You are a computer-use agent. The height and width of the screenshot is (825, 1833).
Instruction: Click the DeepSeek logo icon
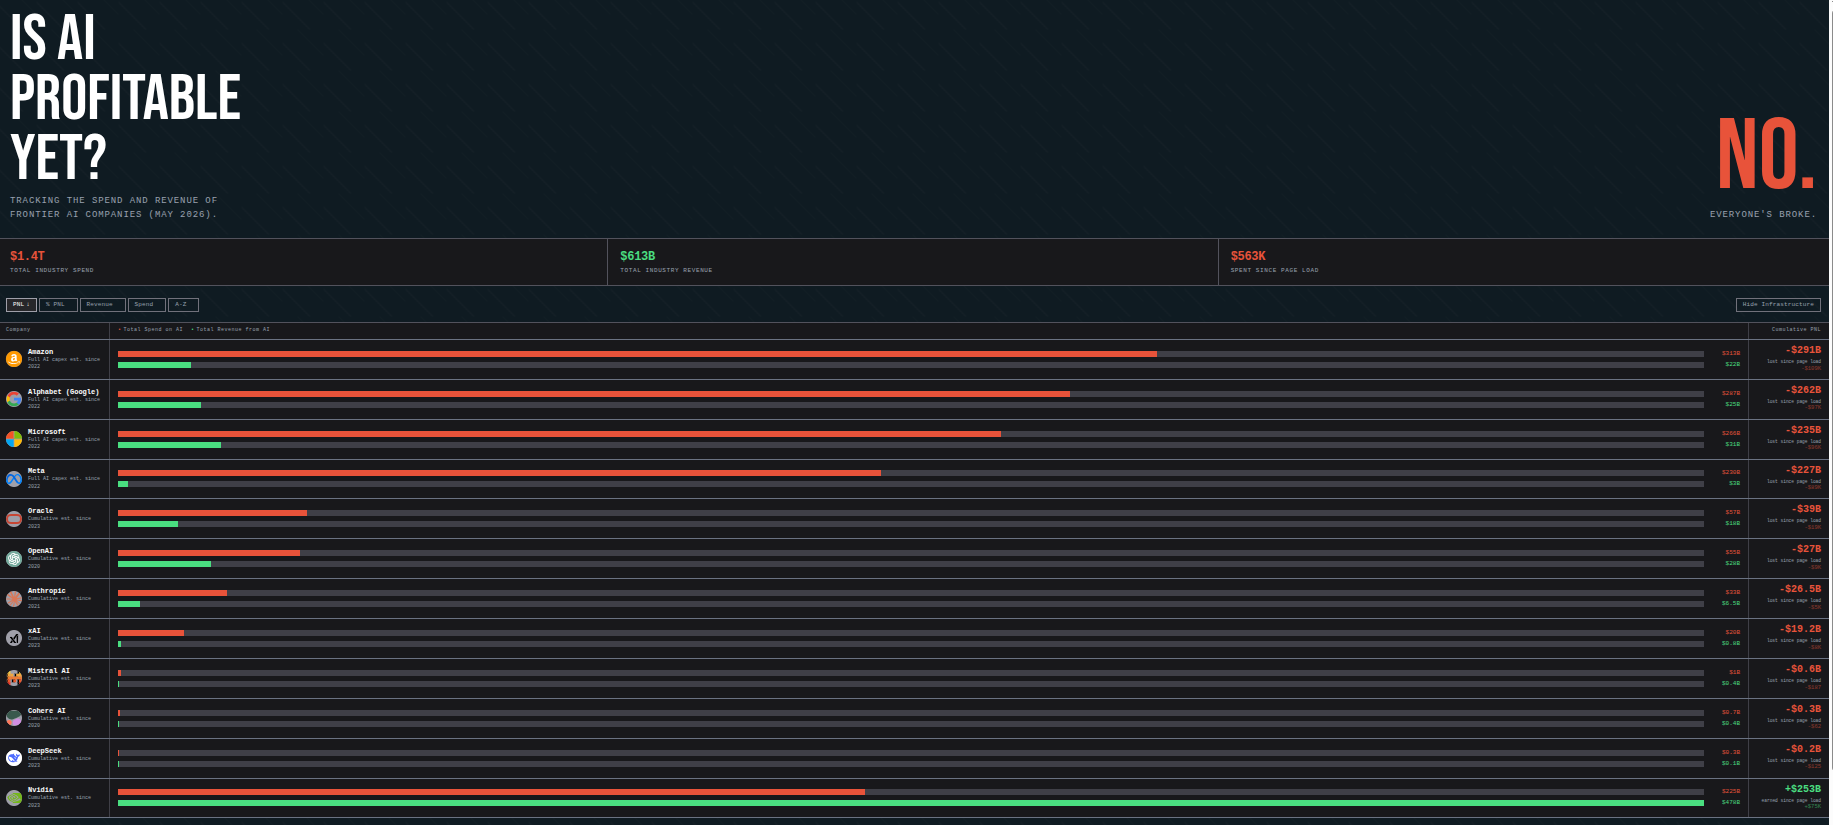point(14,758)
